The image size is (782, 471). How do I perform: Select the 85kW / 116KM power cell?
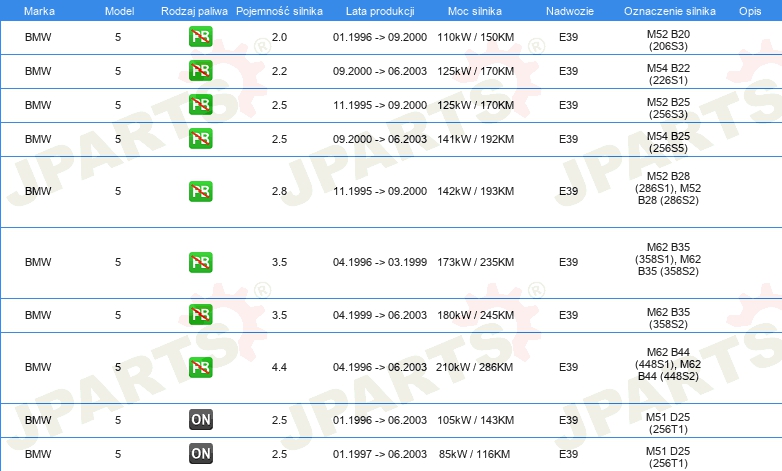tap(474, 454)
